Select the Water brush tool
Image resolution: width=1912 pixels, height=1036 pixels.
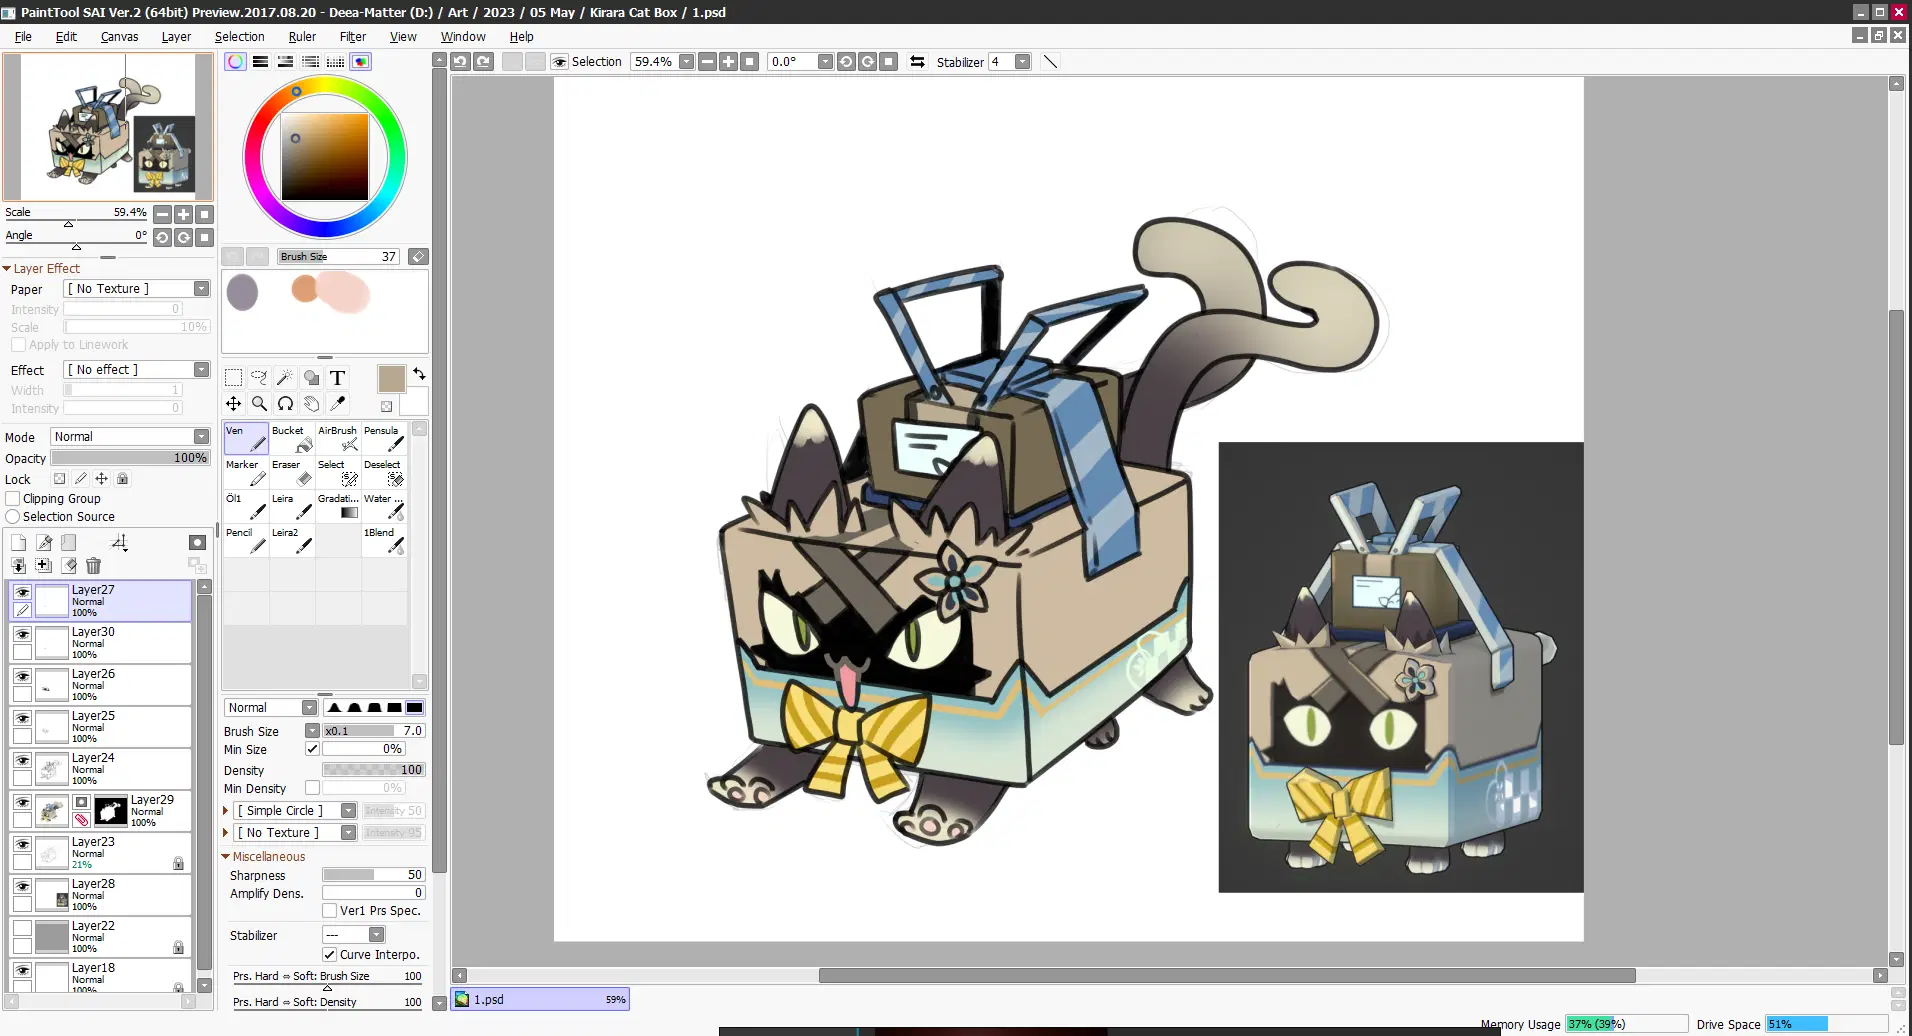[384, 506]
